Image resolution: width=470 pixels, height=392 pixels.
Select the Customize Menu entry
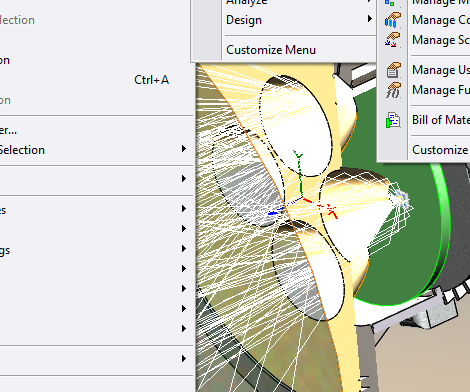[x=299, y=50]
